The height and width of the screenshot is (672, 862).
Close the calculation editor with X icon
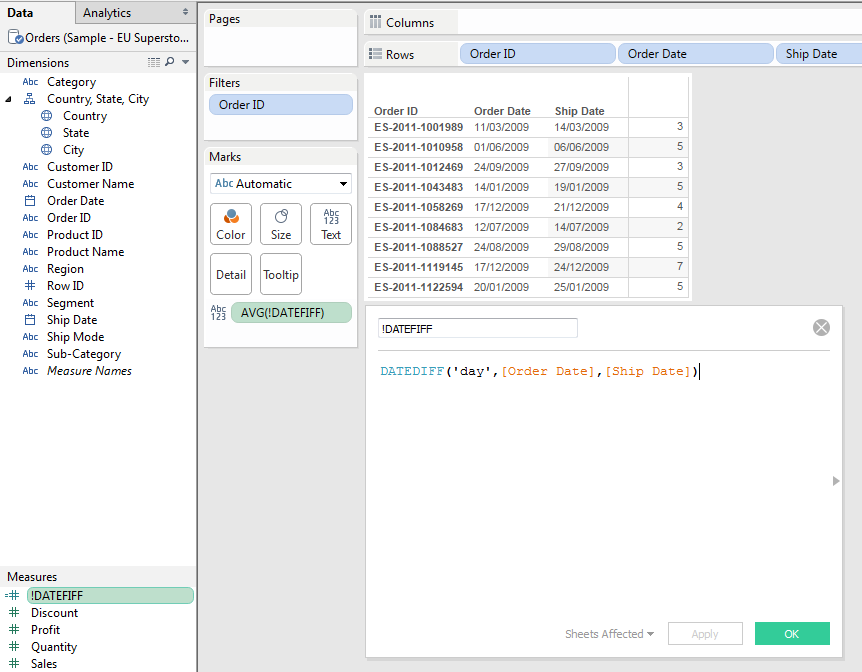coord(821,328)
